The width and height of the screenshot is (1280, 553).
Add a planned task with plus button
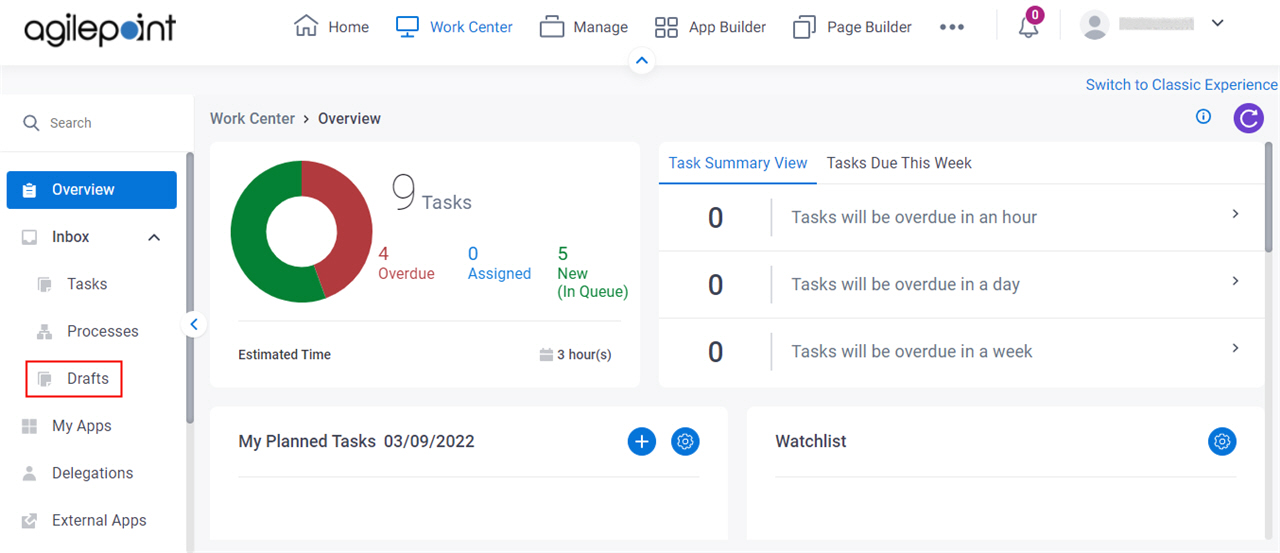point(642,441)
